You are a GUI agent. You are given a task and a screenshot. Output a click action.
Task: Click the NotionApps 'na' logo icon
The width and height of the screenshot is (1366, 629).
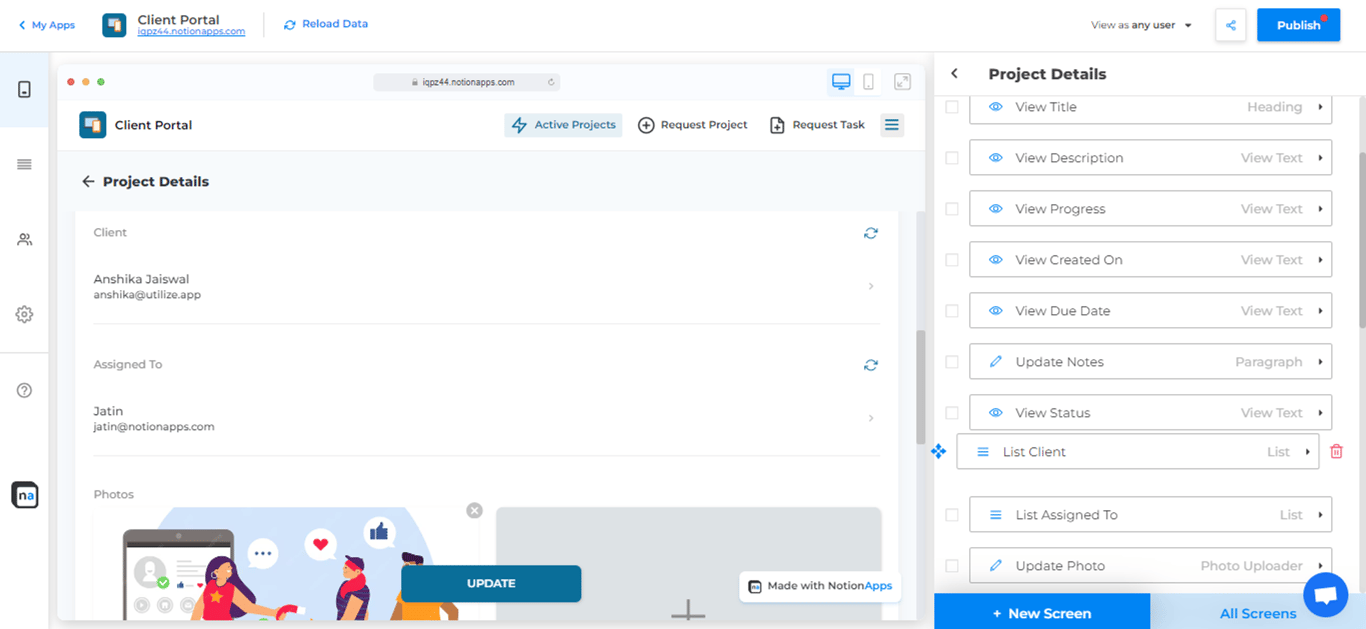point(24,495)
